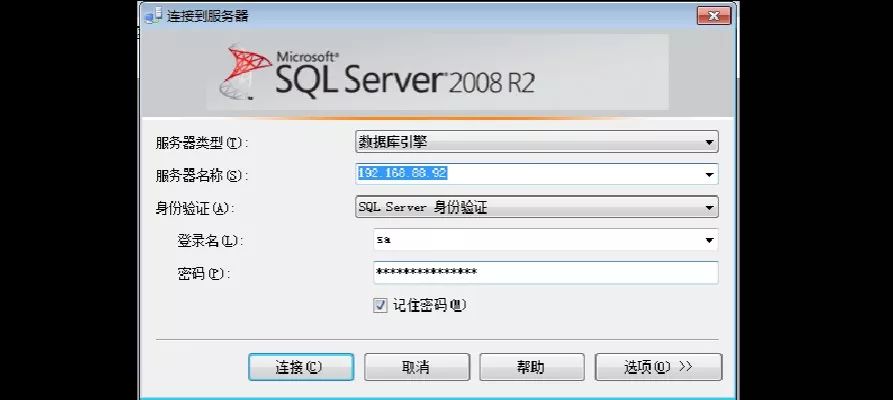Click the 连接到服务器 window title text

tap(208, 16)
